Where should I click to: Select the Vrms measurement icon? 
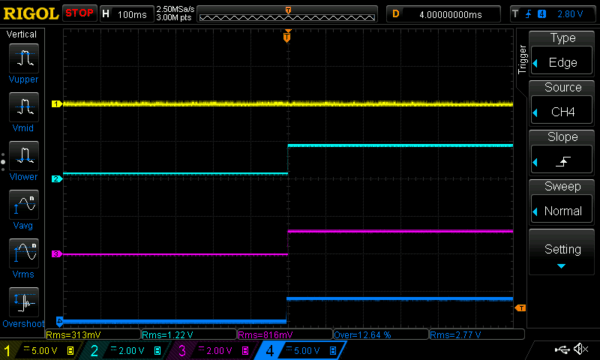click(24, 253)
